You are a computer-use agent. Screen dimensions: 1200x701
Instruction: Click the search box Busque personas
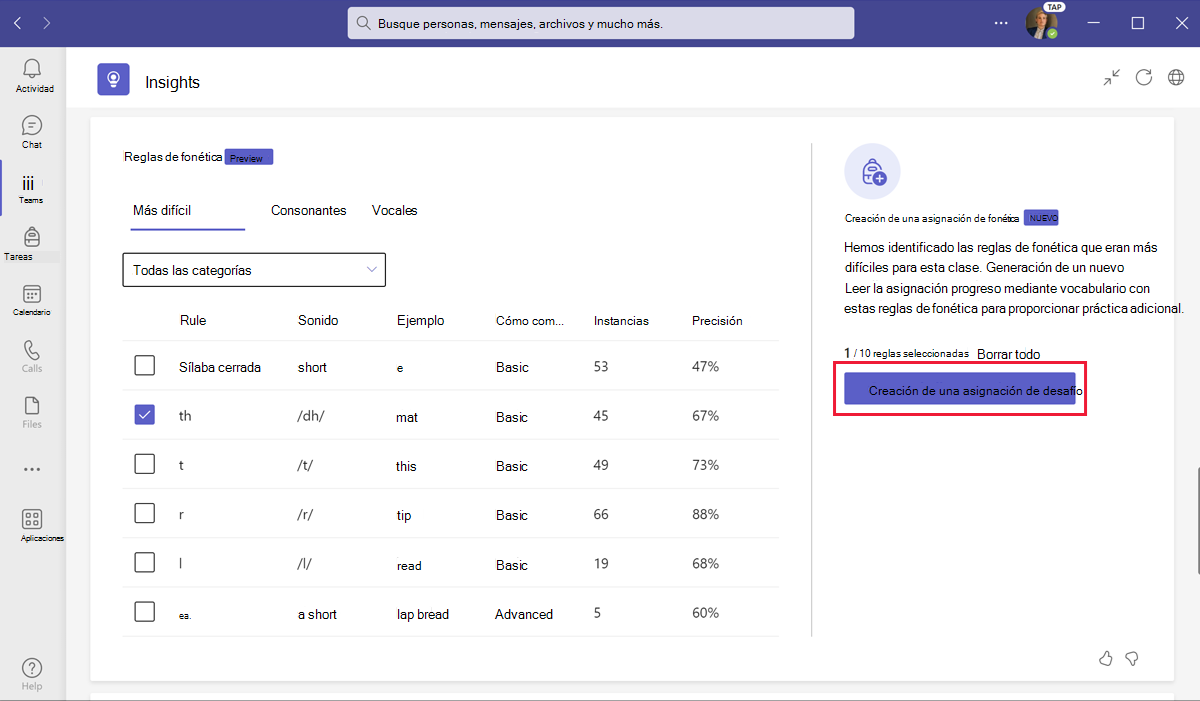click(x=601, y=23)
